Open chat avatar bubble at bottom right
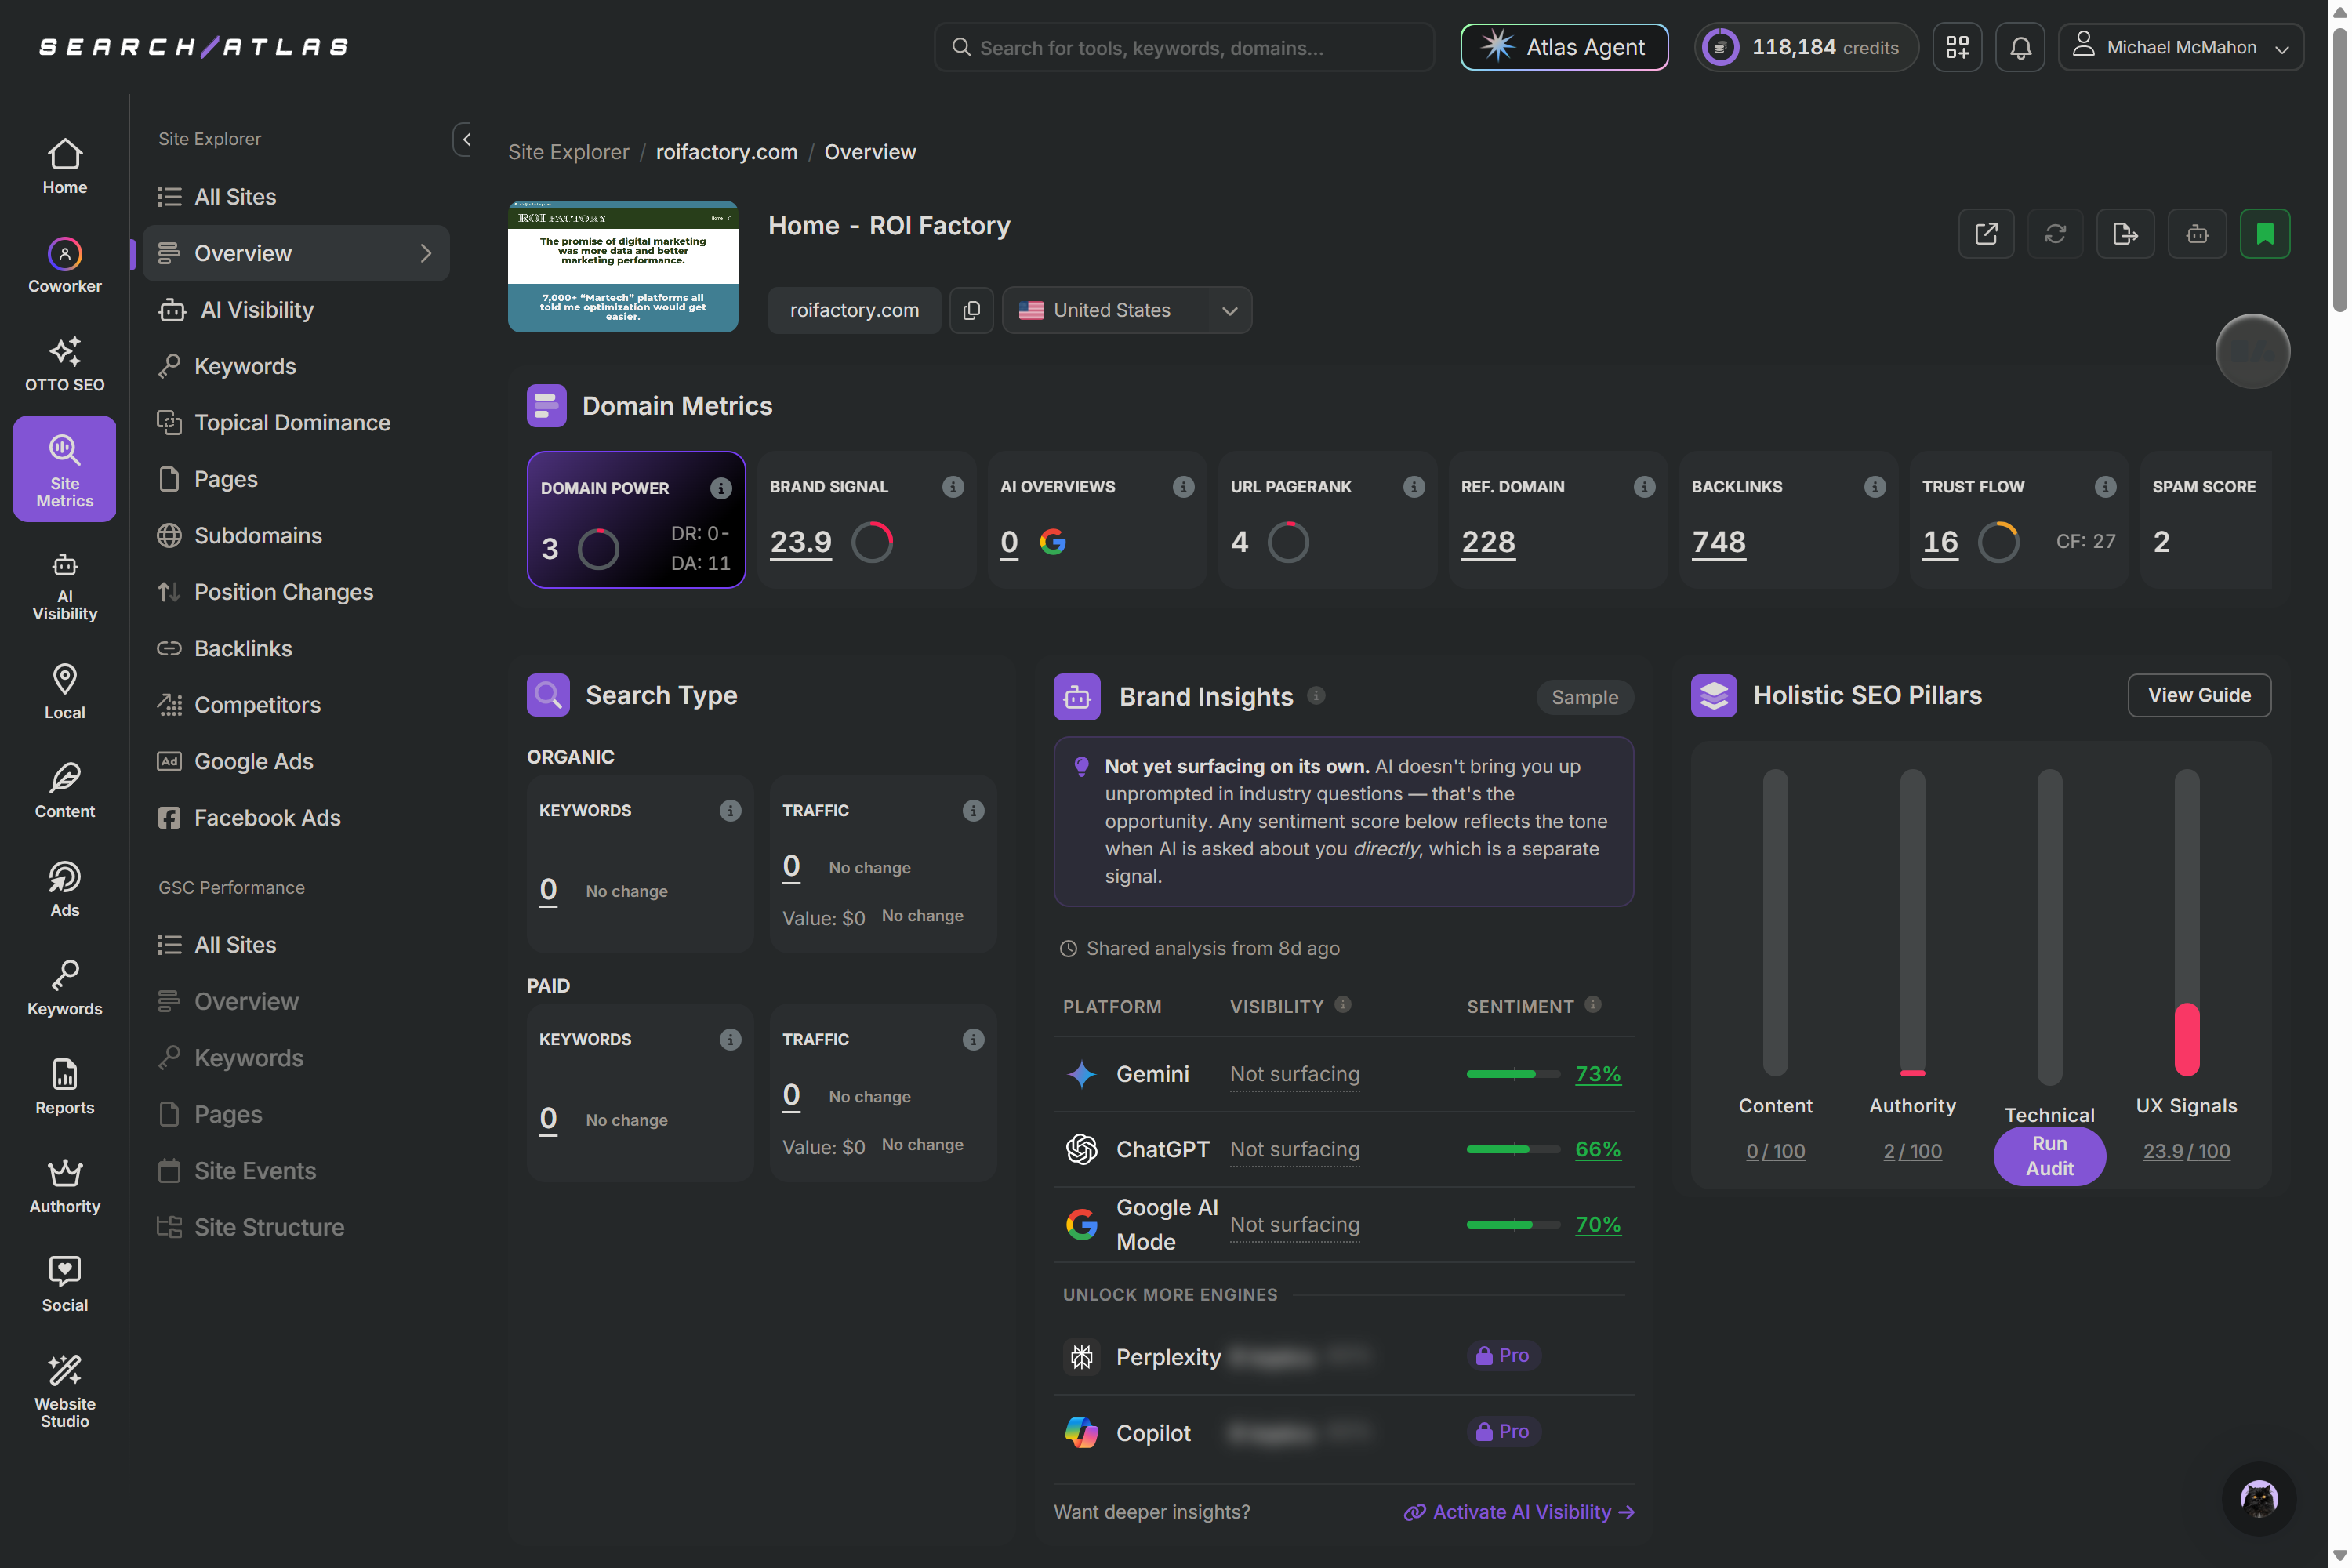This screenshot has width=2352, height=1568. click(2259, 1498)
